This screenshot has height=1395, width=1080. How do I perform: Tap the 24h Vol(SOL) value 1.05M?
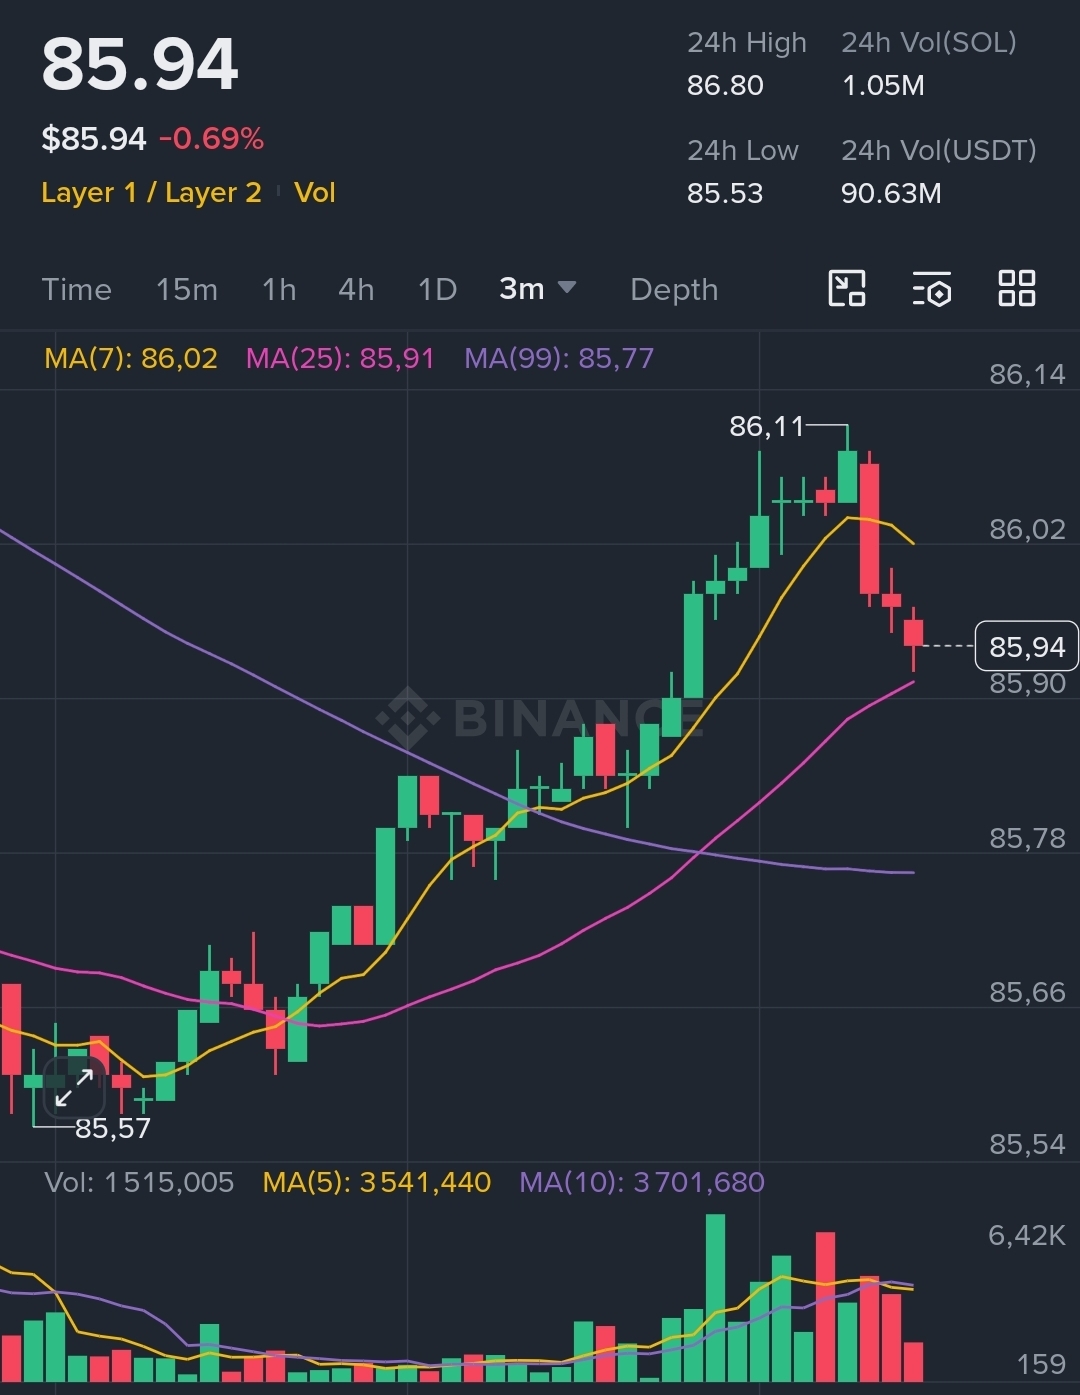(883, 85)
